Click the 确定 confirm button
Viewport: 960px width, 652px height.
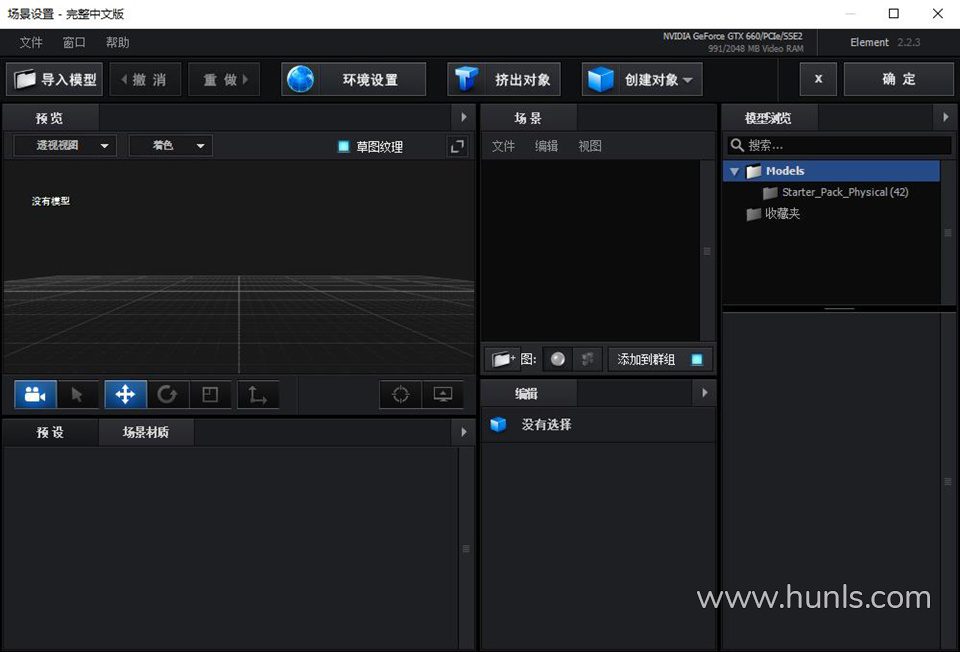pos(898,80)
